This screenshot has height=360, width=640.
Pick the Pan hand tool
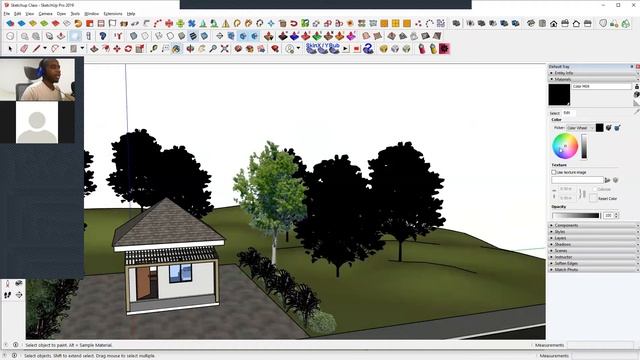pos(202,49)
